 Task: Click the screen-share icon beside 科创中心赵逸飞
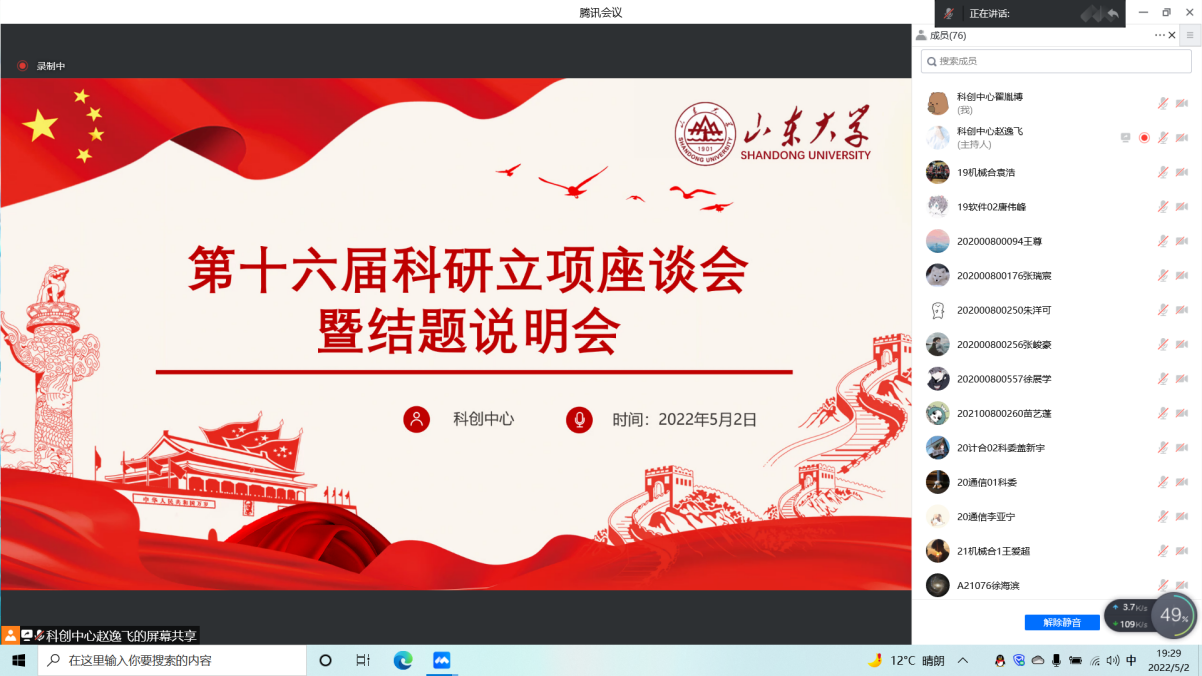1126,138
